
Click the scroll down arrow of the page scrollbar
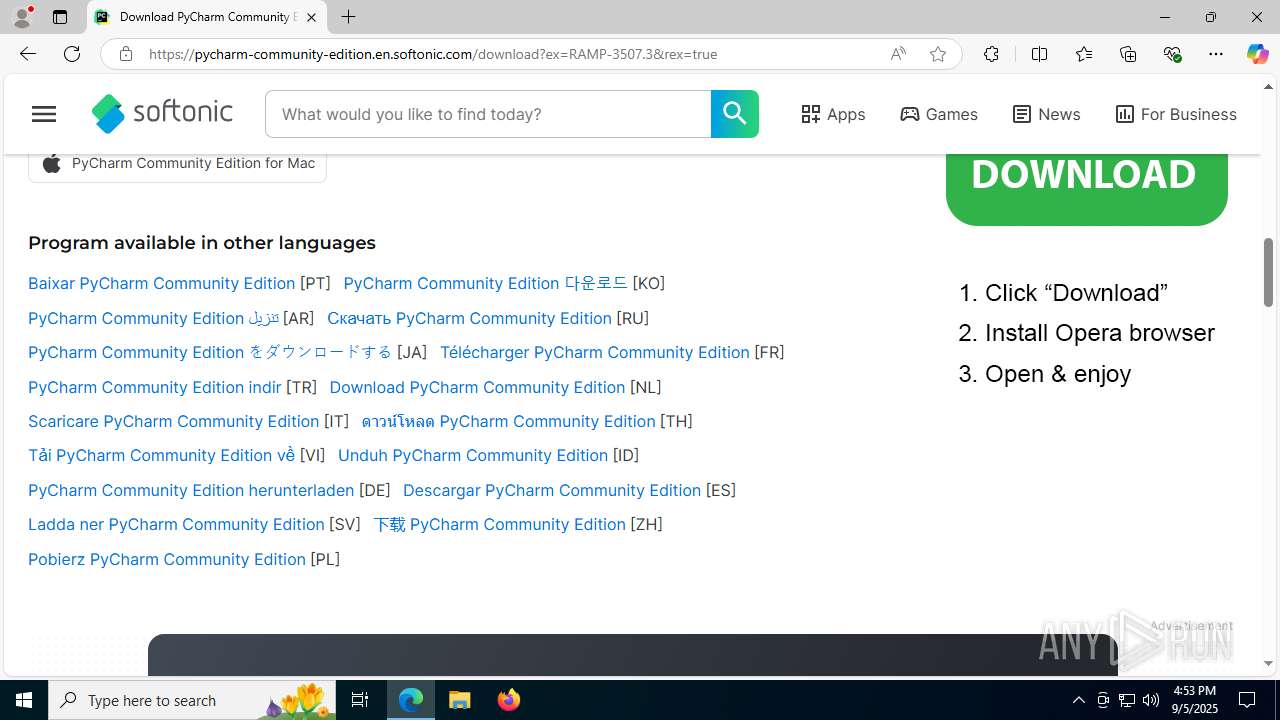pos(1269,664)
